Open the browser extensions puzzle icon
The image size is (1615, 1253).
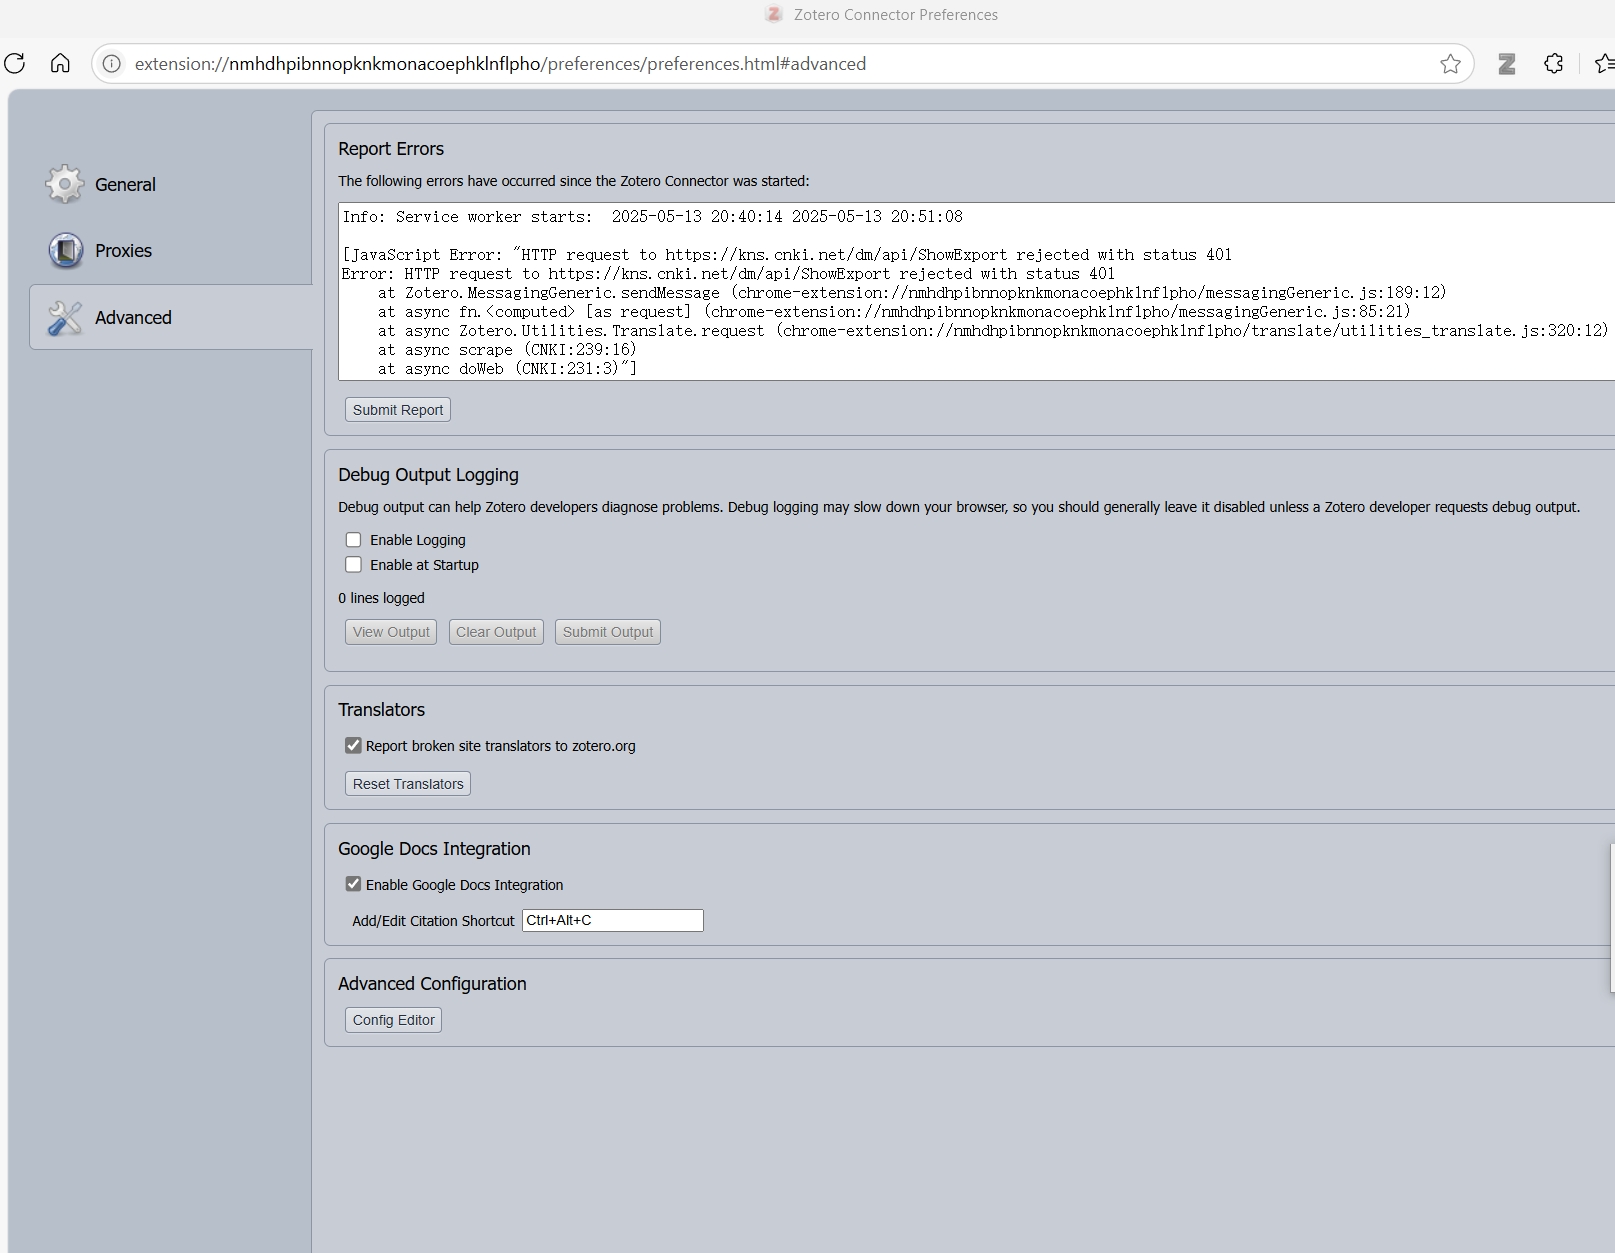pyautogui.click(x=1553, y=64)
